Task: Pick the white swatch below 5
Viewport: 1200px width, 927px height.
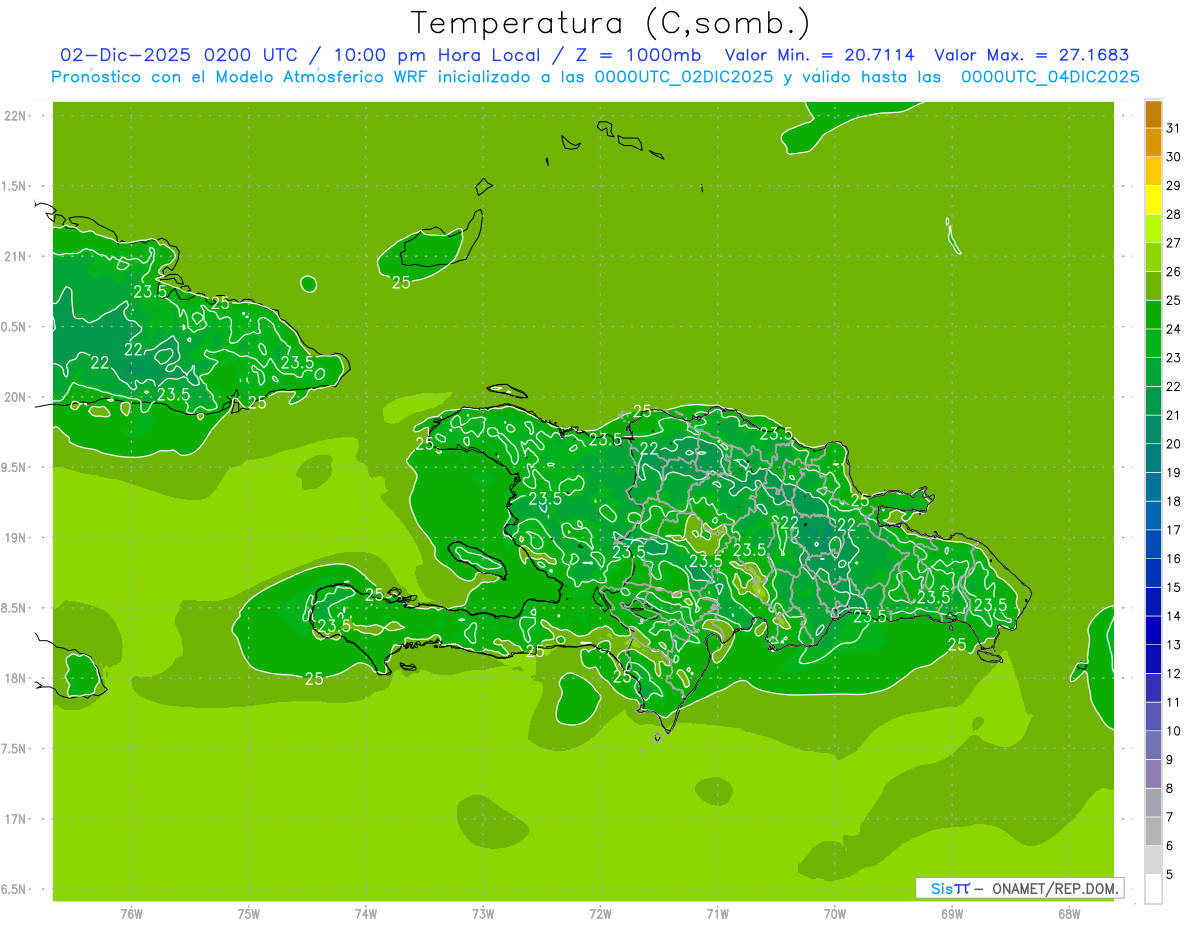Action: tap(1153, 888)
